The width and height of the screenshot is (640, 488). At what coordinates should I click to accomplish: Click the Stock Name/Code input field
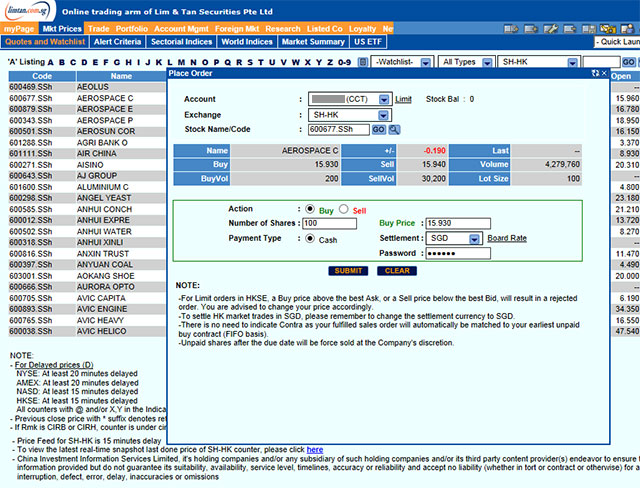pos(339,130)
